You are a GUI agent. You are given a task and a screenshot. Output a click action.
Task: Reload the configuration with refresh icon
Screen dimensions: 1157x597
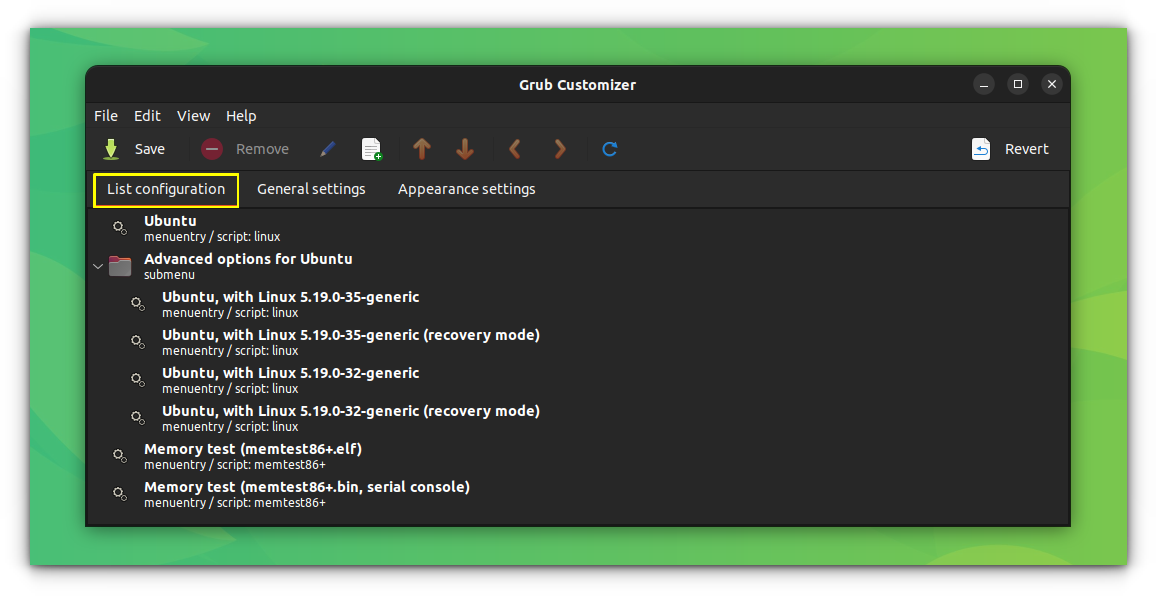click(609, 148)
